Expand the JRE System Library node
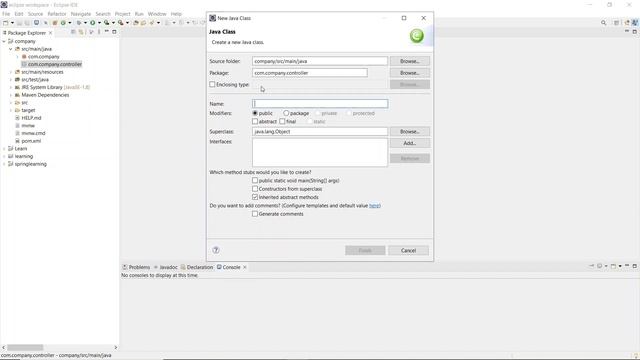Screen dimensions: 640x360 coord(11,87)
